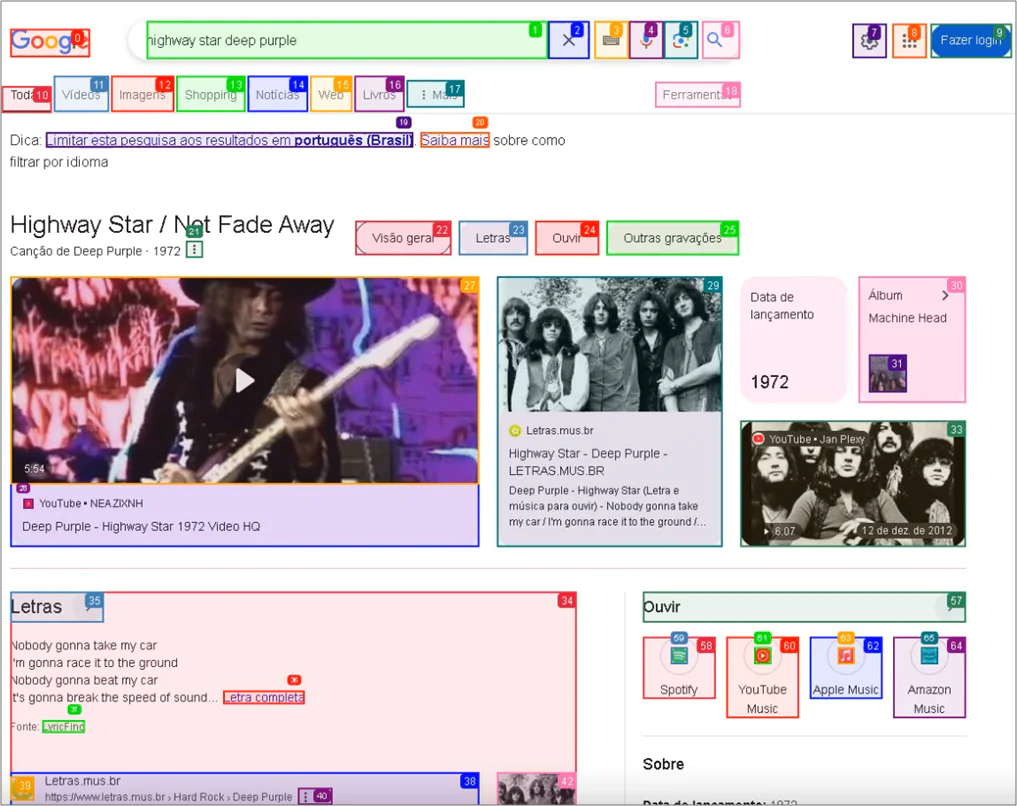
Task: Switch to the Vídeos tab
Action: (x=81, y=94)
